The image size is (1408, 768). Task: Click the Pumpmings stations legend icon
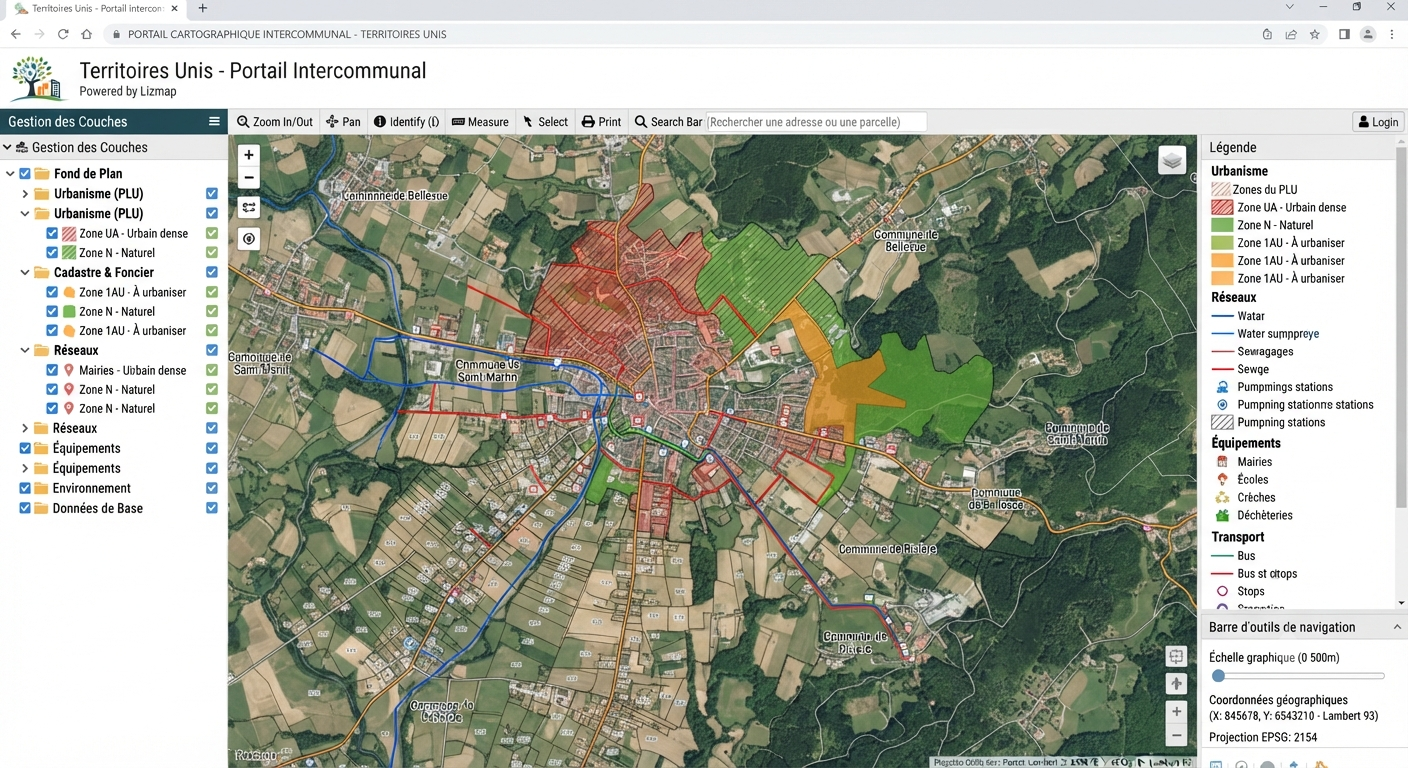(1222, 387)
